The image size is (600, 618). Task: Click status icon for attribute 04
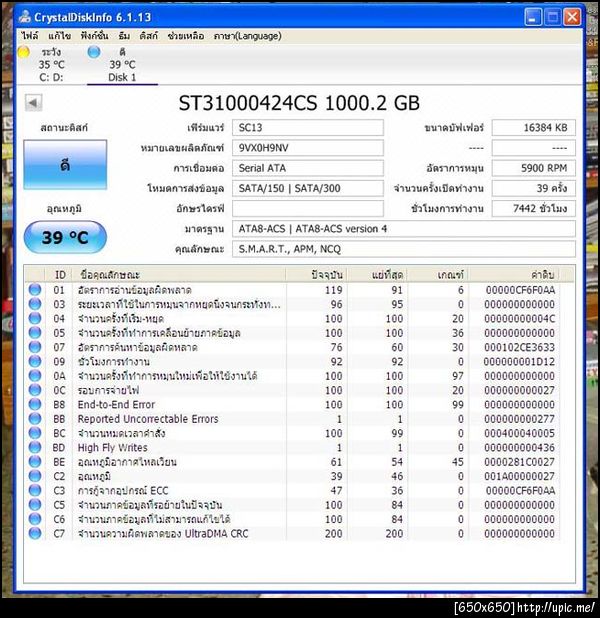click(x=35, y=318)
